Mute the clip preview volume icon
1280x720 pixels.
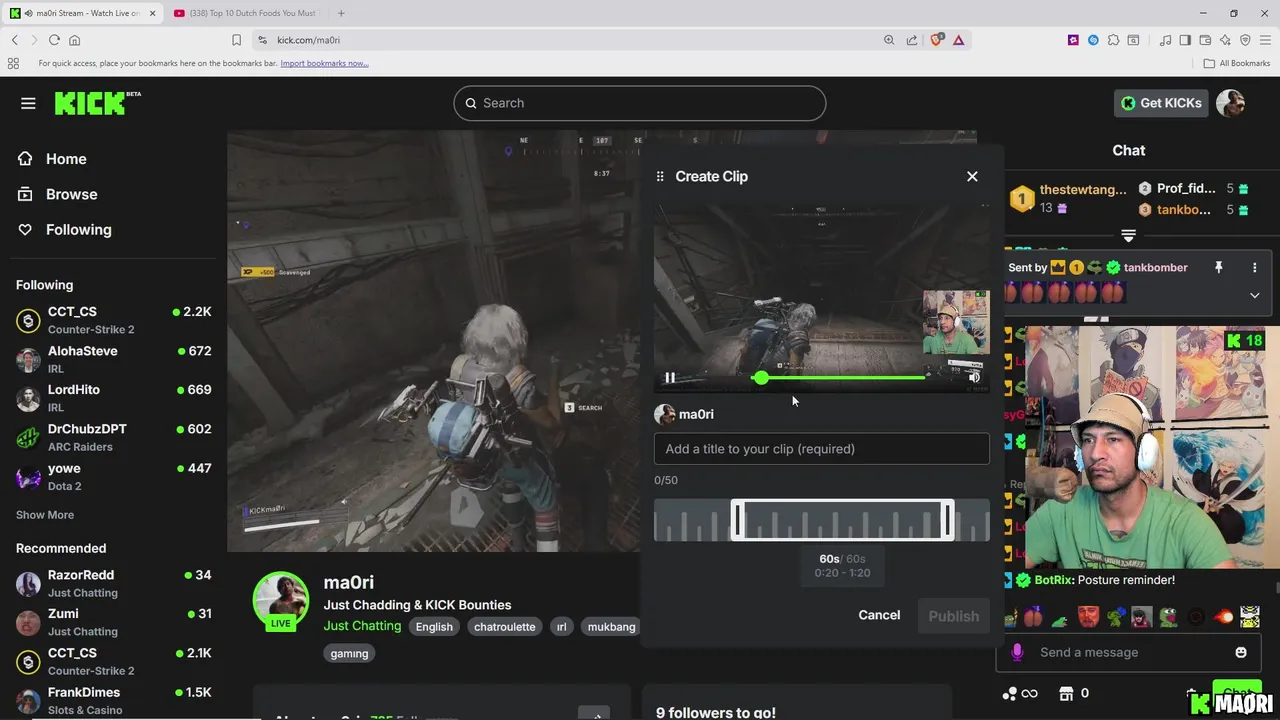pyautogui.click(x=974, y=378)
